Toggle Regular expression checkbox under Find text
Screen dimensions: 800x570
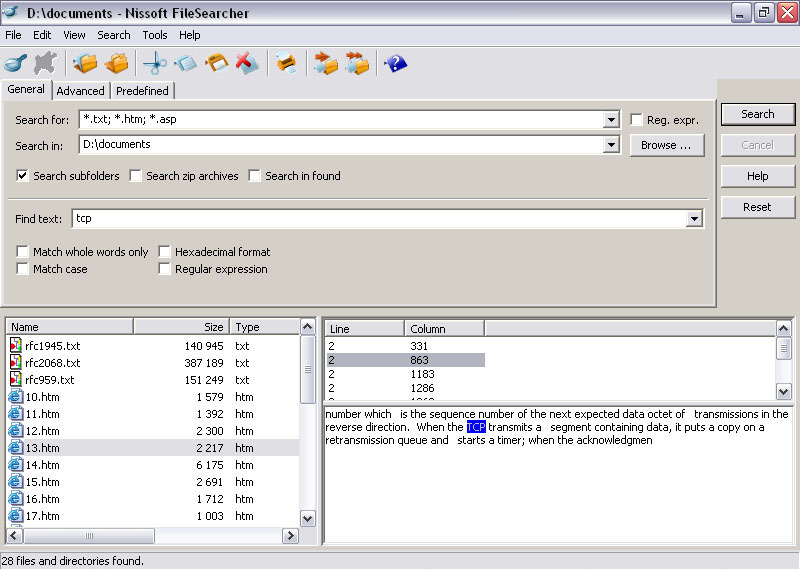[x=164, y=268]
